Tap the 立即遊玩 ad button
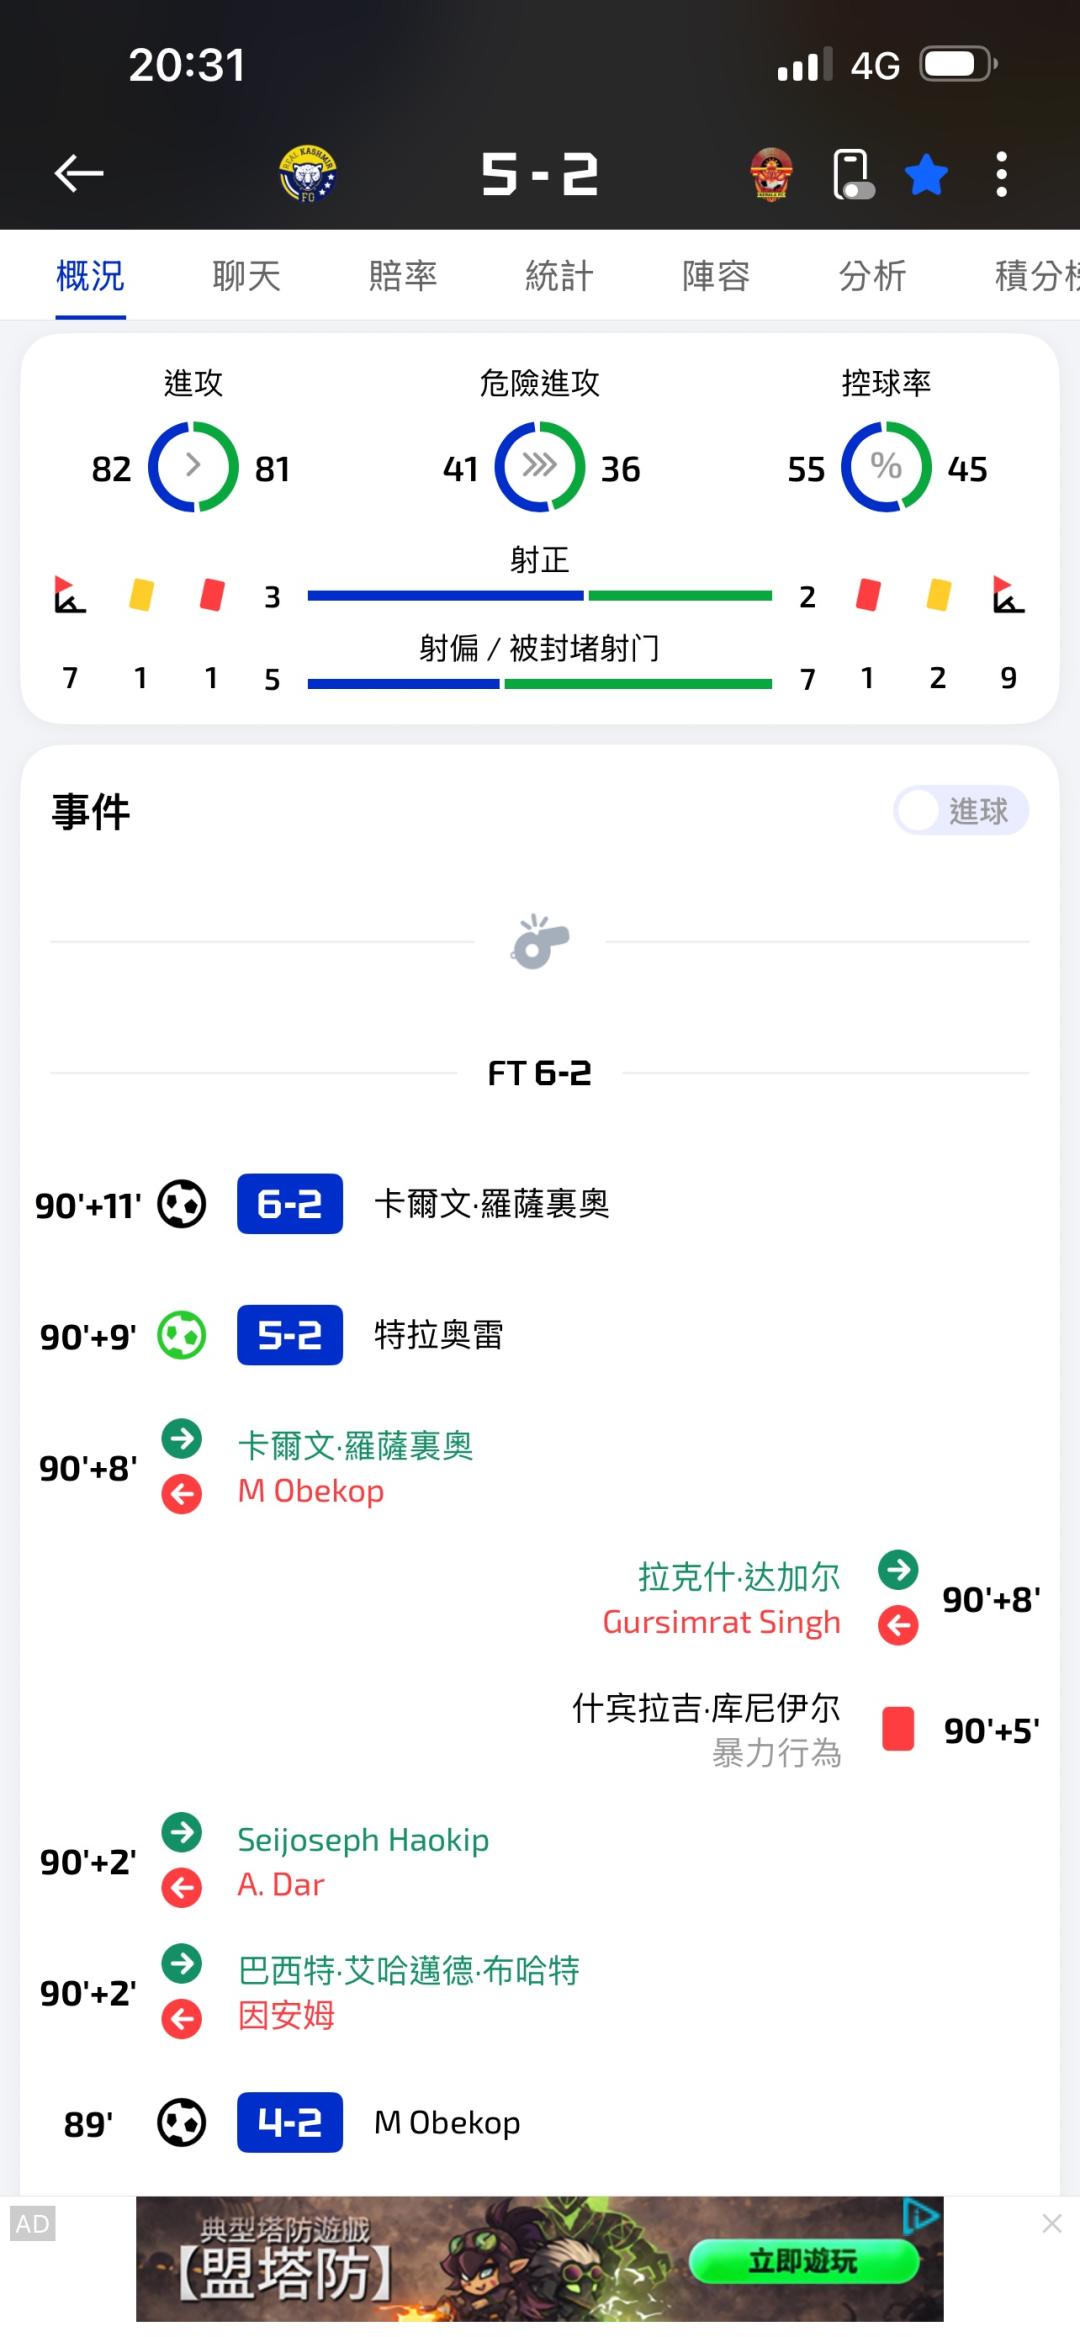1080x2337 pixels. (x=803, y=2262)
